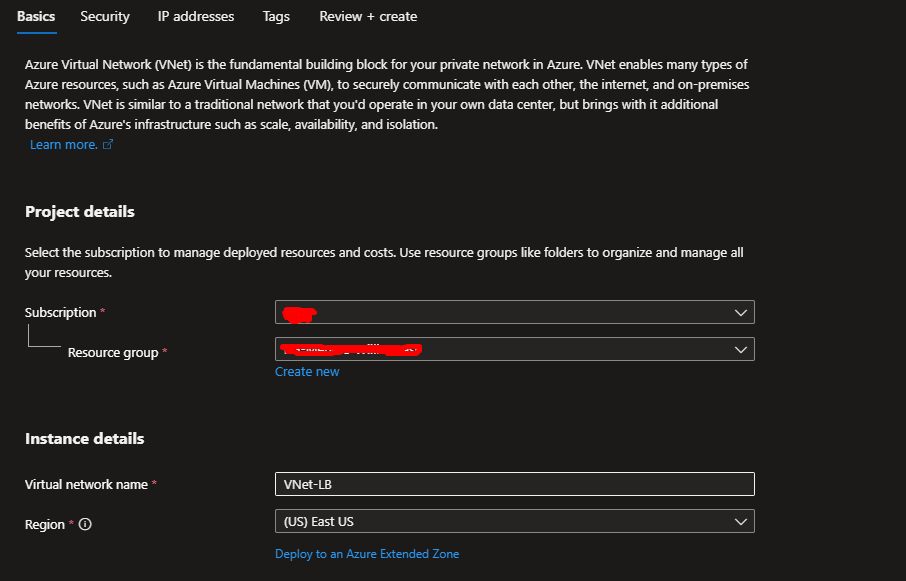Image resolution: width=906 pixels, height=581 pixels.
Task: Open the (US) East US region dropdown
Action: (514, 522)
